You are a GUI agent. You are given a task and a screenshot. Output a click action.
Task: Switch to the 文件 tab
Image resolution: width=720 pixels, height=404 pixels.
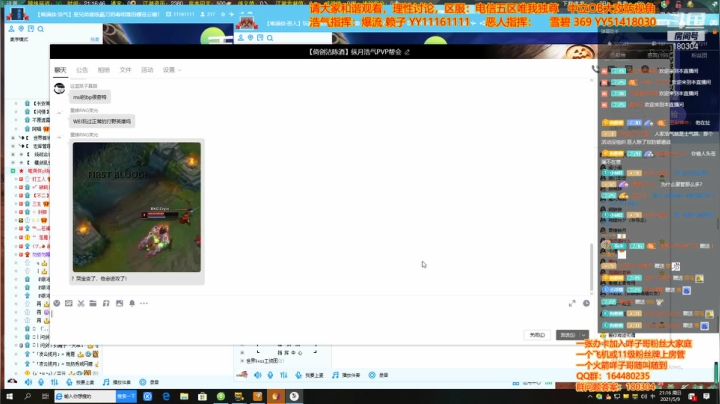click(x=125, y=70)
